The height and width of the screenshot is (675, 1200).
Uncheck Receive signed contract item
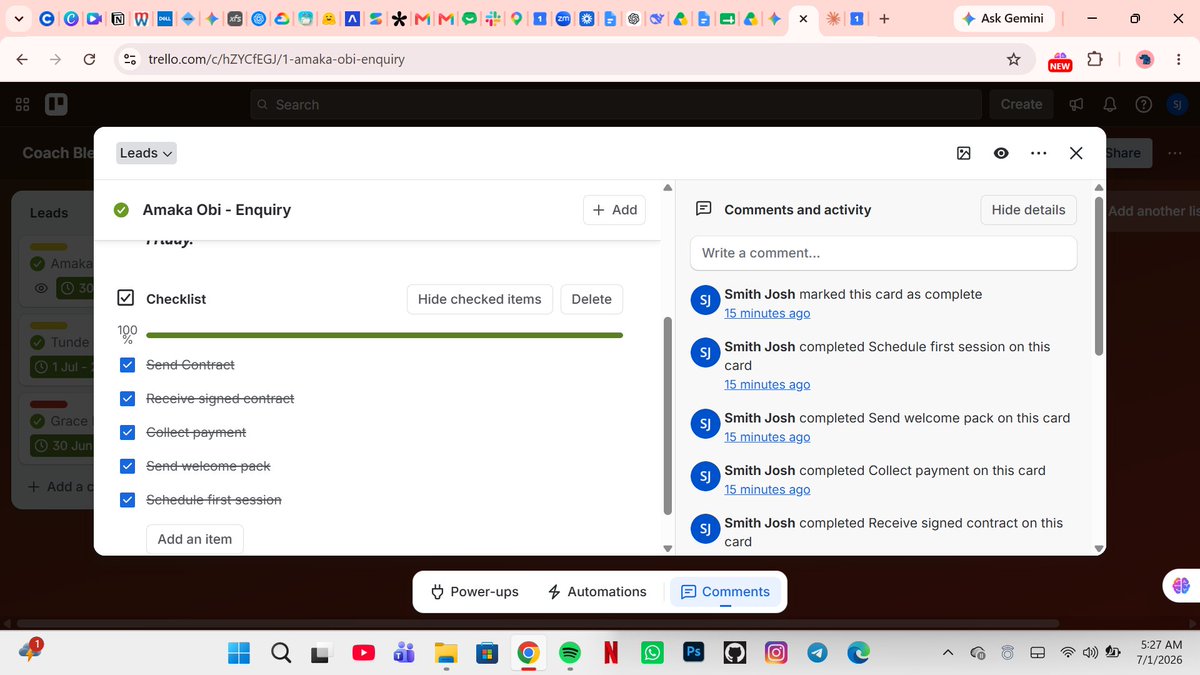click(127, 399)
